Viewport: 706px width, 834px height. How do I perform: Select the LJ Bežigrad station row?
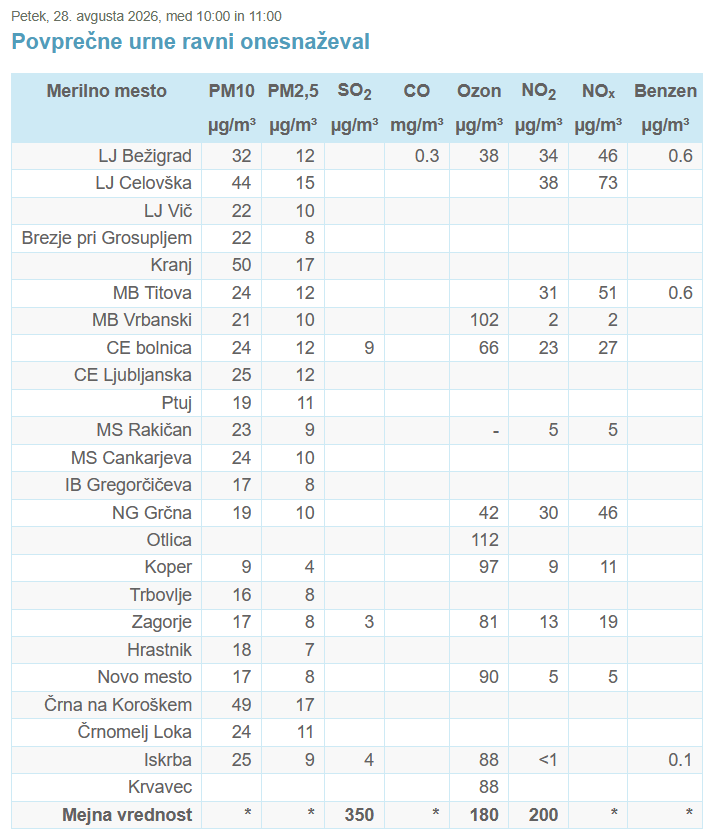pos(357,156)
